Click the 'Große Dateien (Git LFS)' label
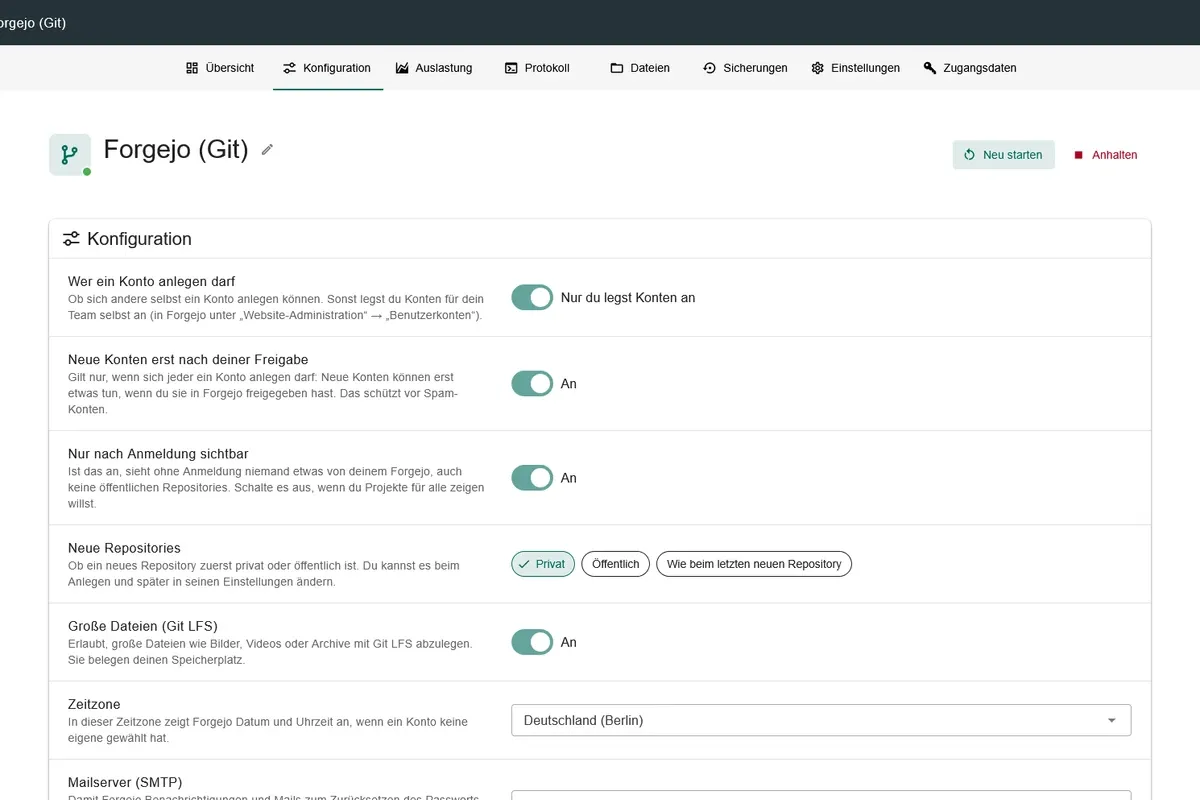The width and height of the screenshot is (1200, 800). (x=143, y=626)
